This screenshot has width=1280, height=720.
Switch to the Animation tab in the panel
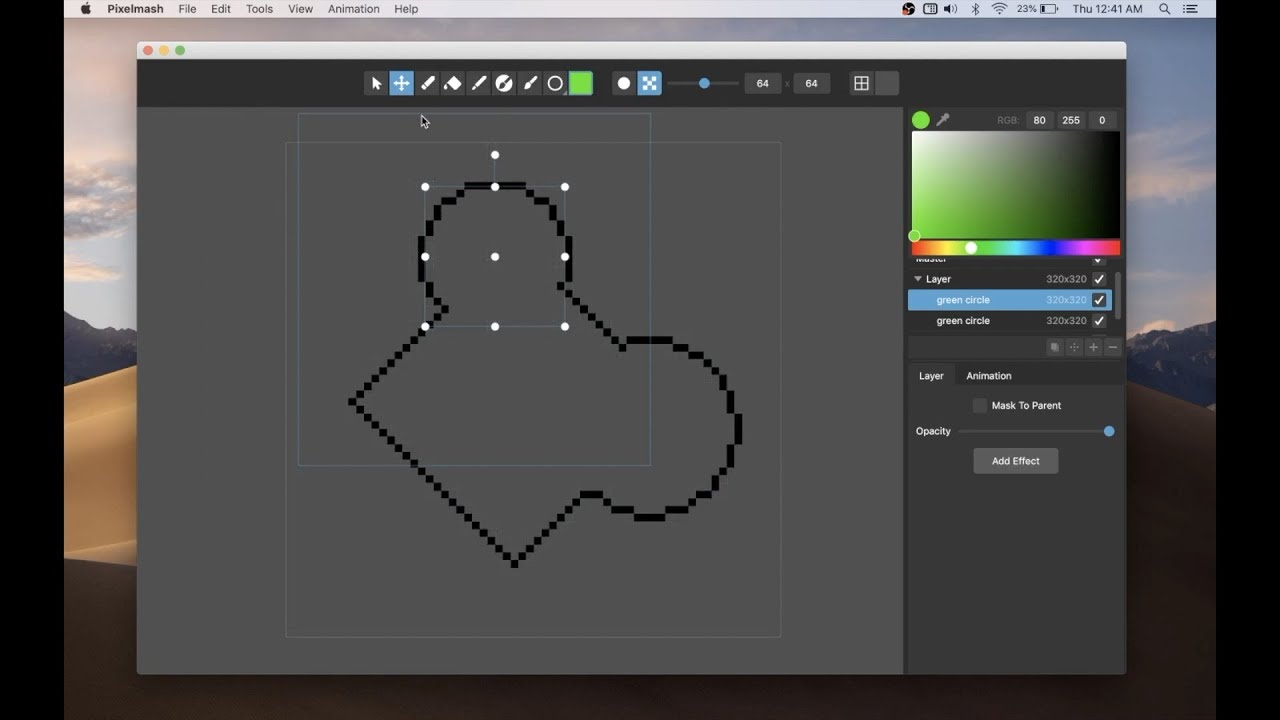click(989, 376)
